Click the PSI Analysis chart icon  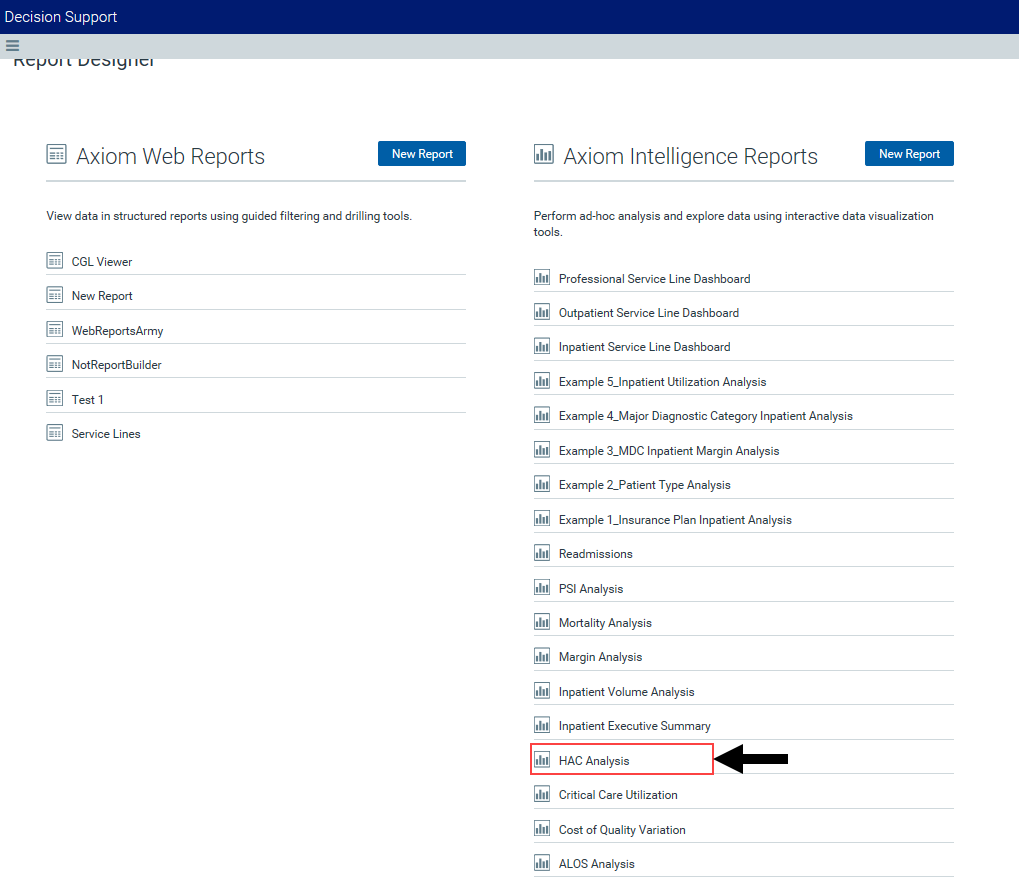[x=542, y=588]
